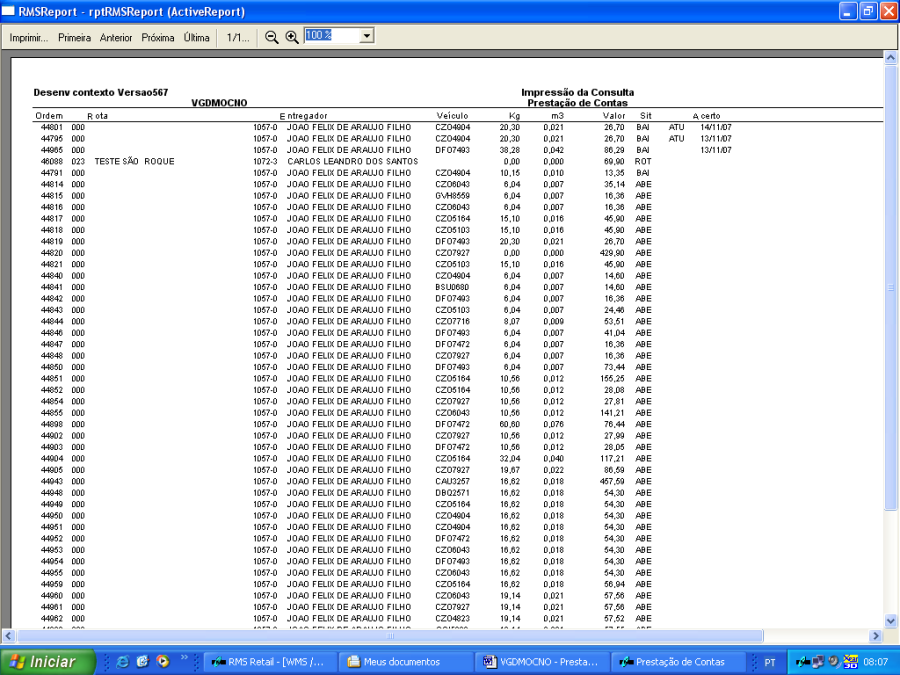Screen dimensions: 900x675
Task: Click the 100% zoom input field
Action: pos(332,36)
